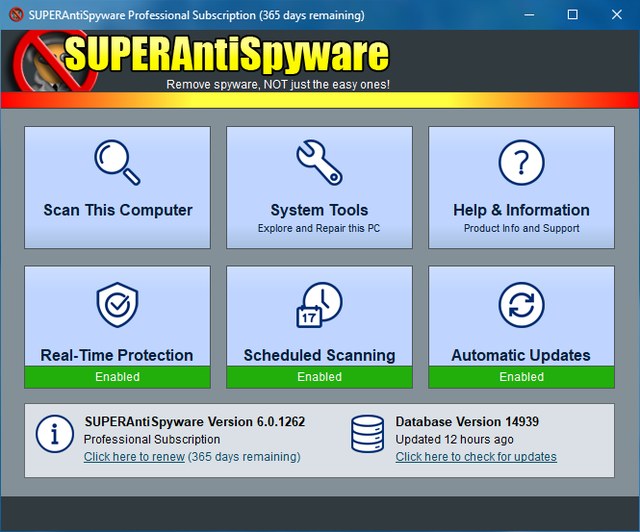Maximize the SUPERAntiSpyware window
640x532 pixels.
572,15
